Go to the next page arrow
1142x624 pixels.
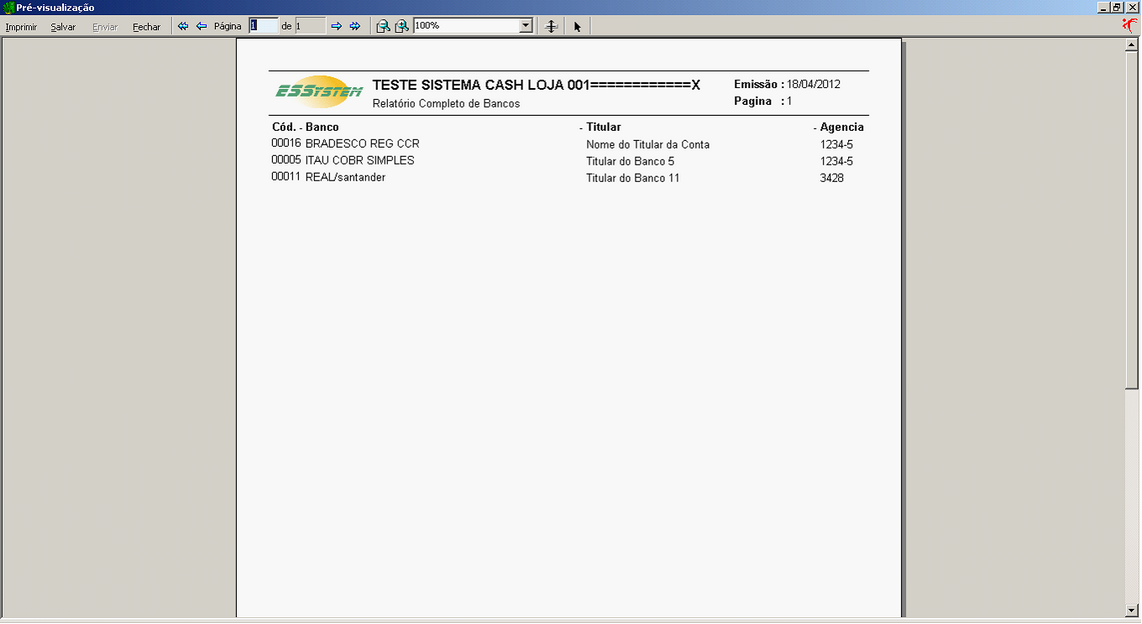(336, 26)
